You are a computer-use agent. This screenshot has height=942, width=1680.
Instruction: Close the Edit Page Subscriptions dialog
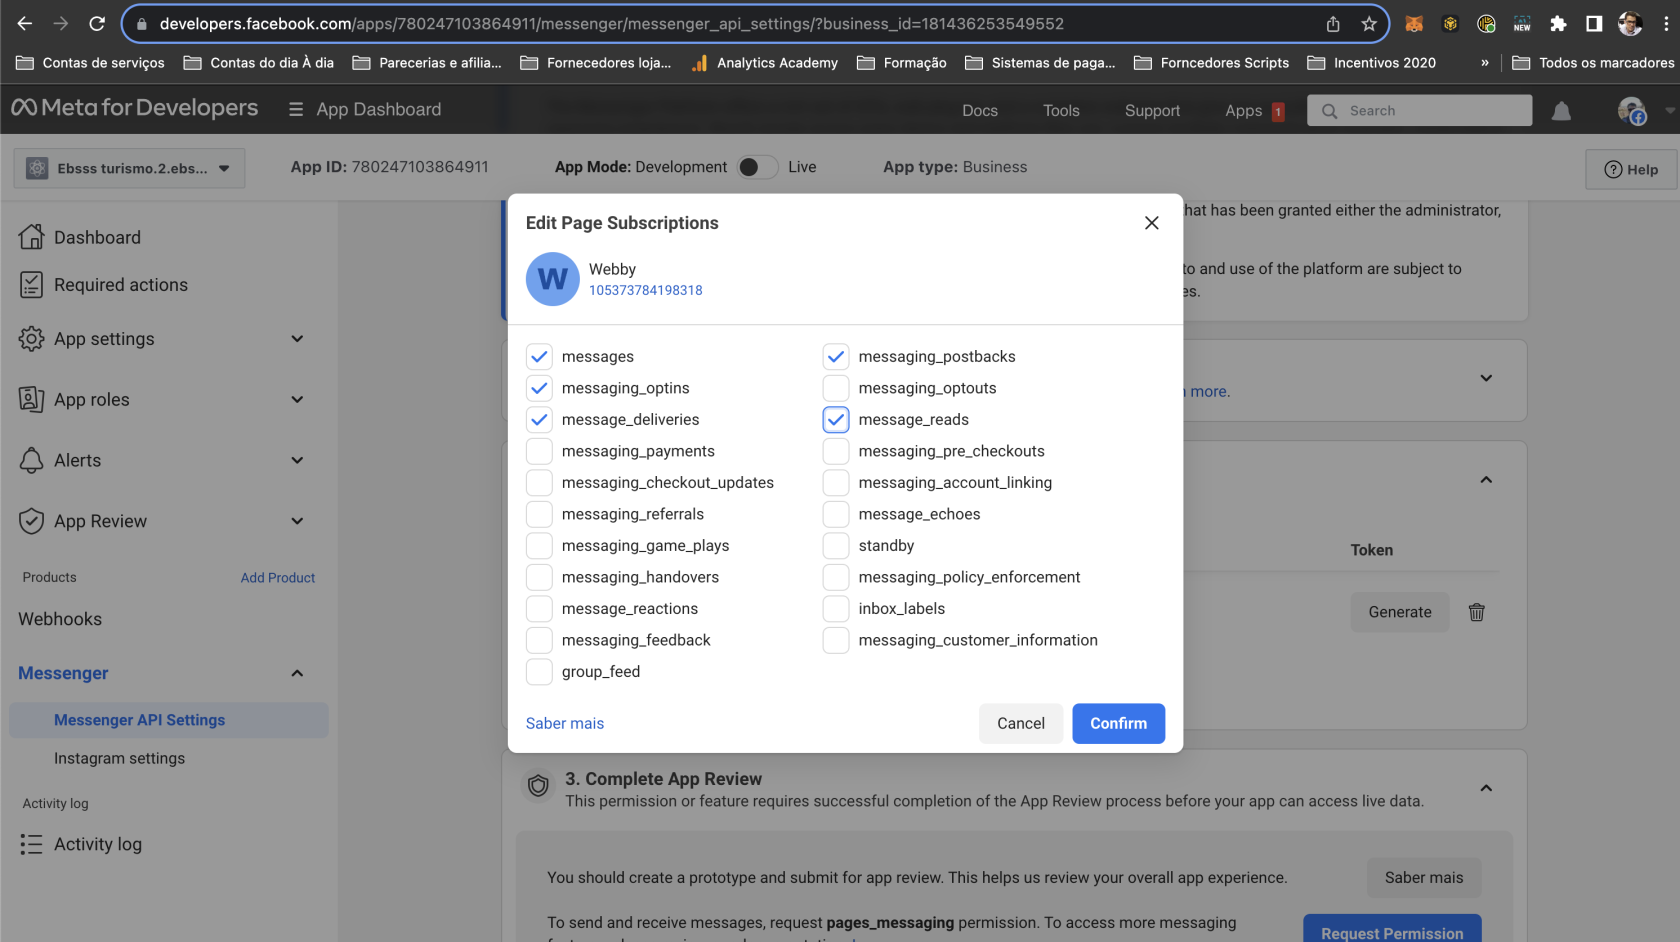pyautogui.click(x=1151, y=223)
